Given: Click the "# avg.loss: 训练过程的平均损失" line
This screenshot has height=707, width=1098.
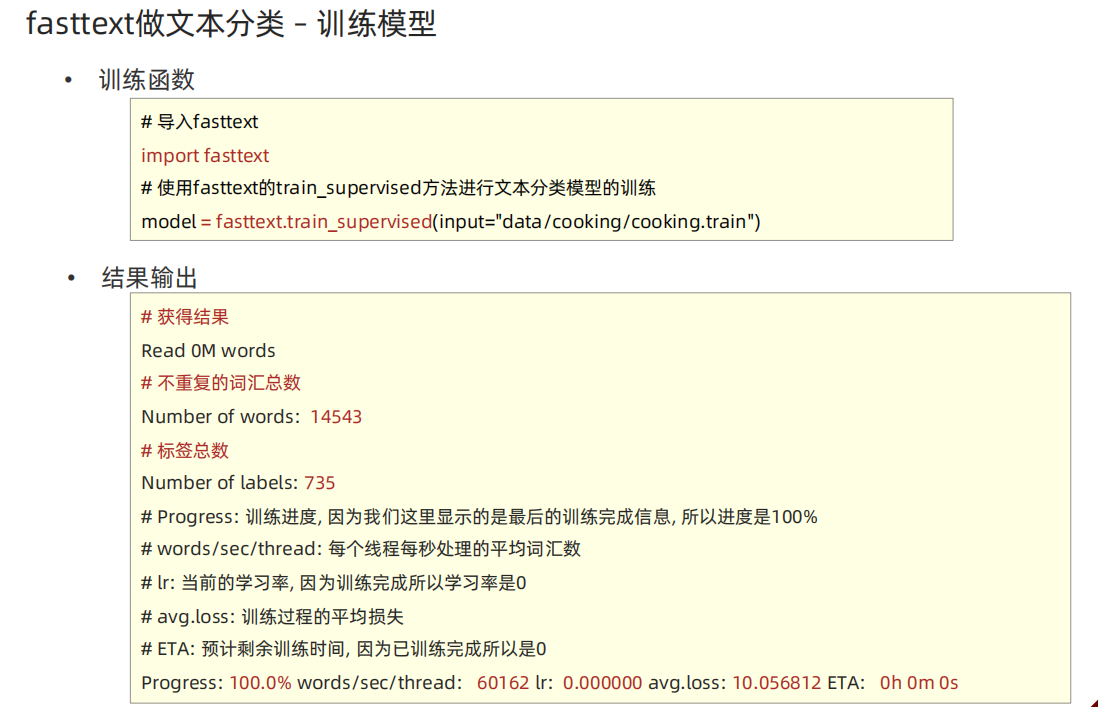Looking at the screenshot, I should [x=272, y=617].
